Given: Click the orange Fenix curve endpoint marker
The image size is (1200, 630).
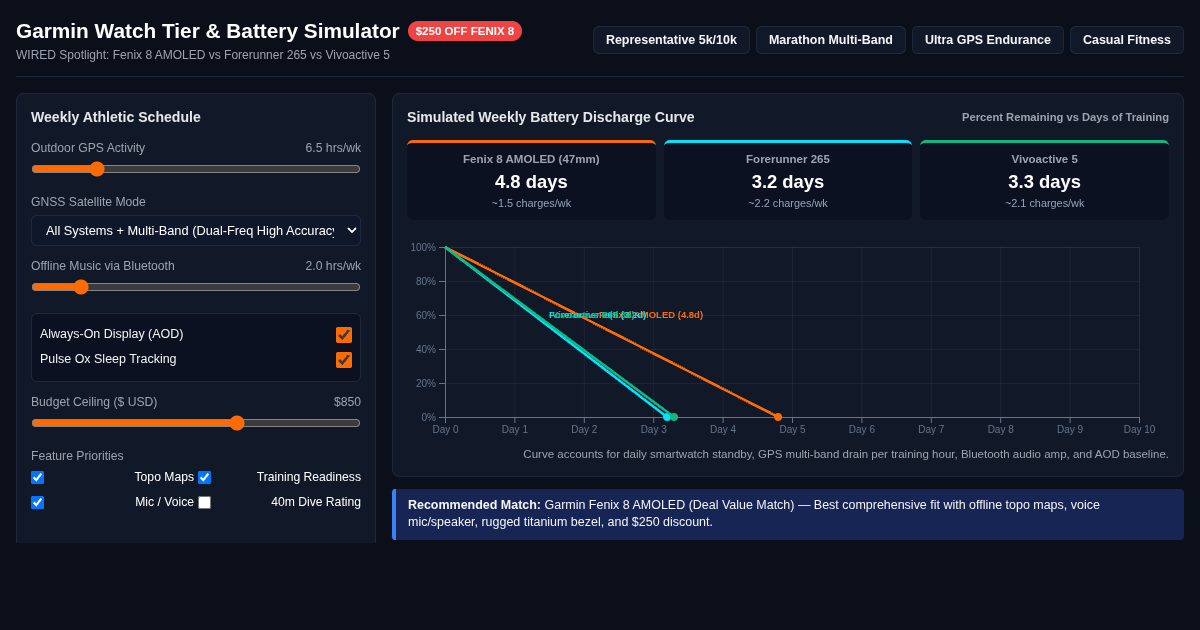Looking at the screenshot, I should 778,417.
